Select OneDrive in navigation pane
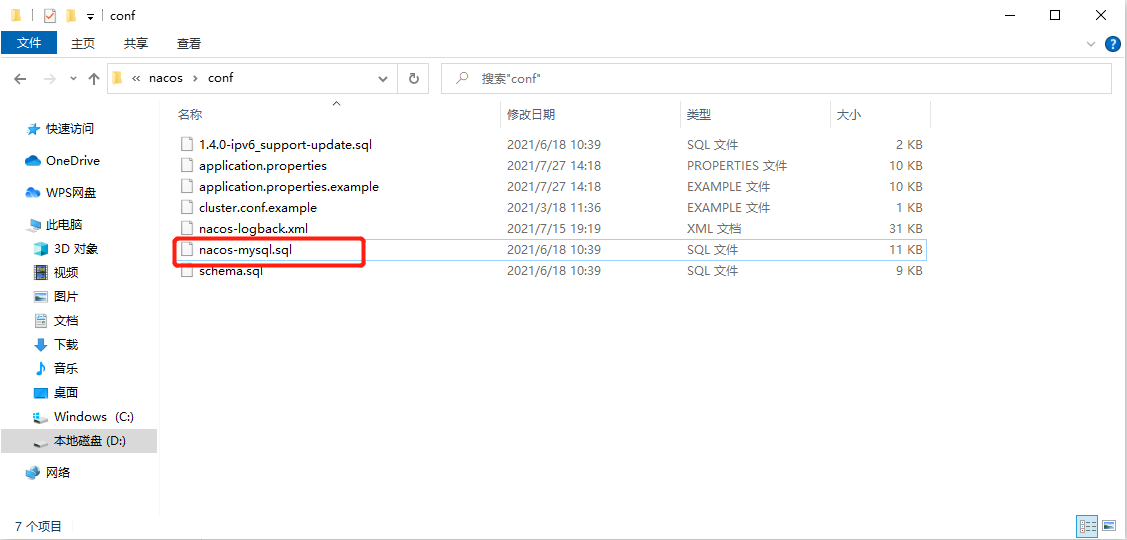1127x540 pixels. coord(73,161)
